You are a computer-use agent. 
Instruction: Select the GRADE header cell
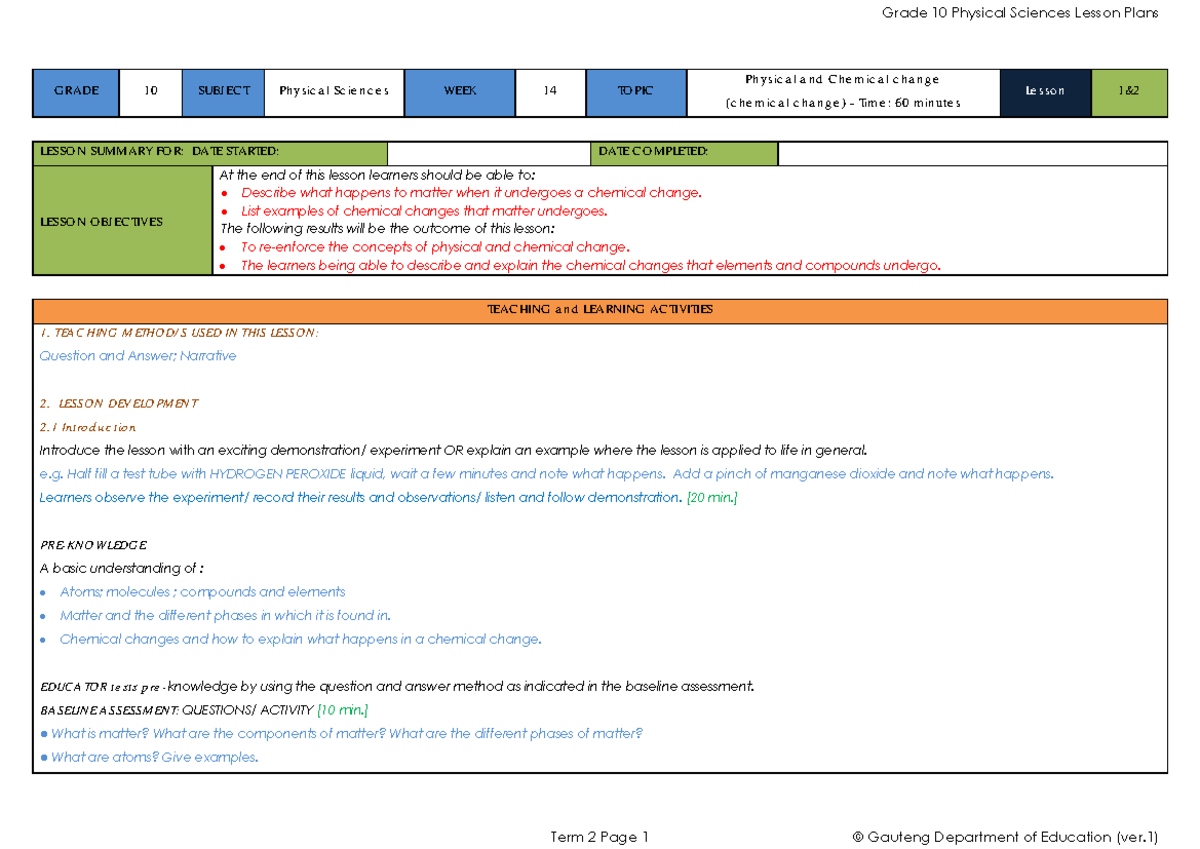[x=75, y=92]
